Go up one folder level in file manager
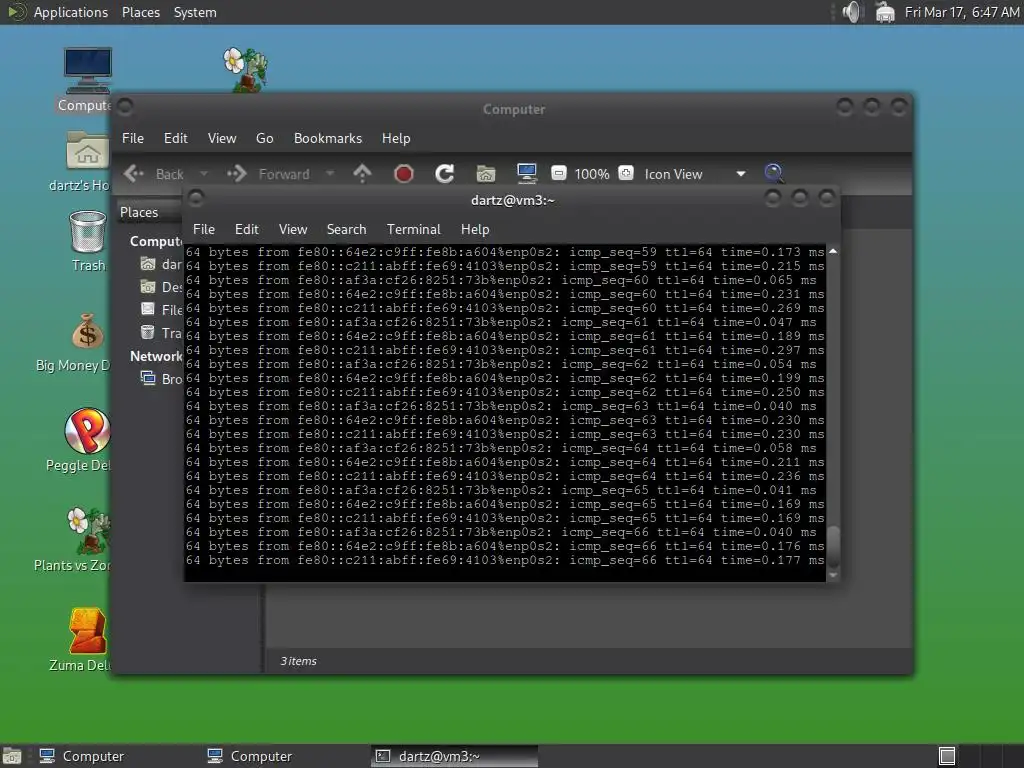Image resolution: width=1024 pixels, height=768 pixels. pos(362,174)
